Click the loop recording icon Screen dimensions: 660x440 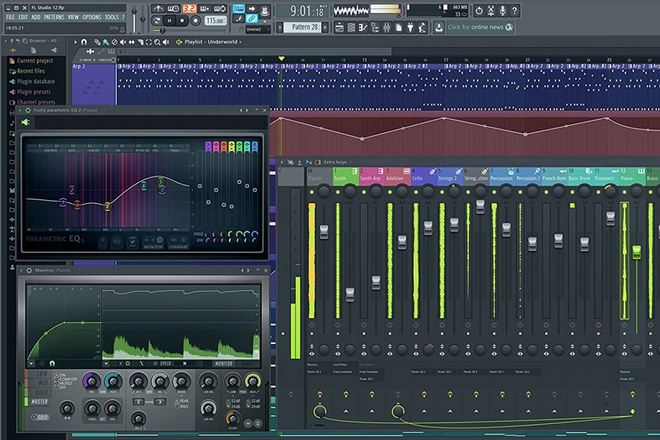tap(220, 8)
